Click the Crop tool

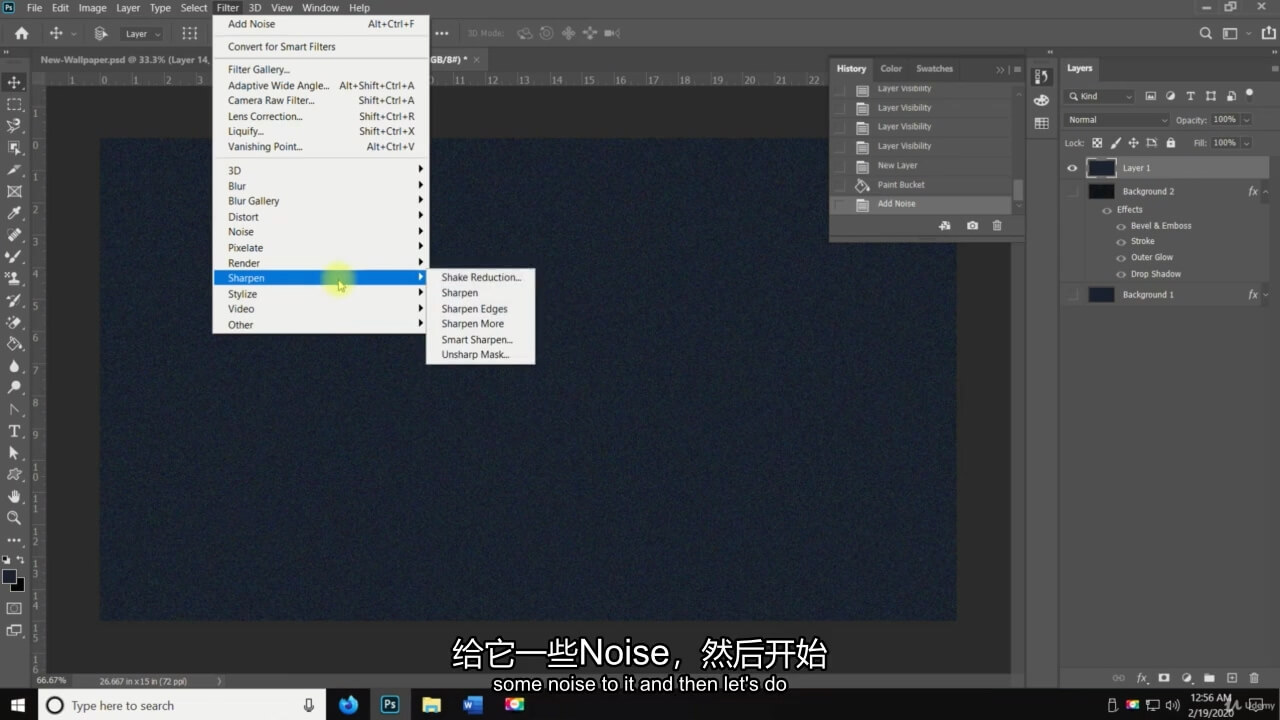(14, 169)
